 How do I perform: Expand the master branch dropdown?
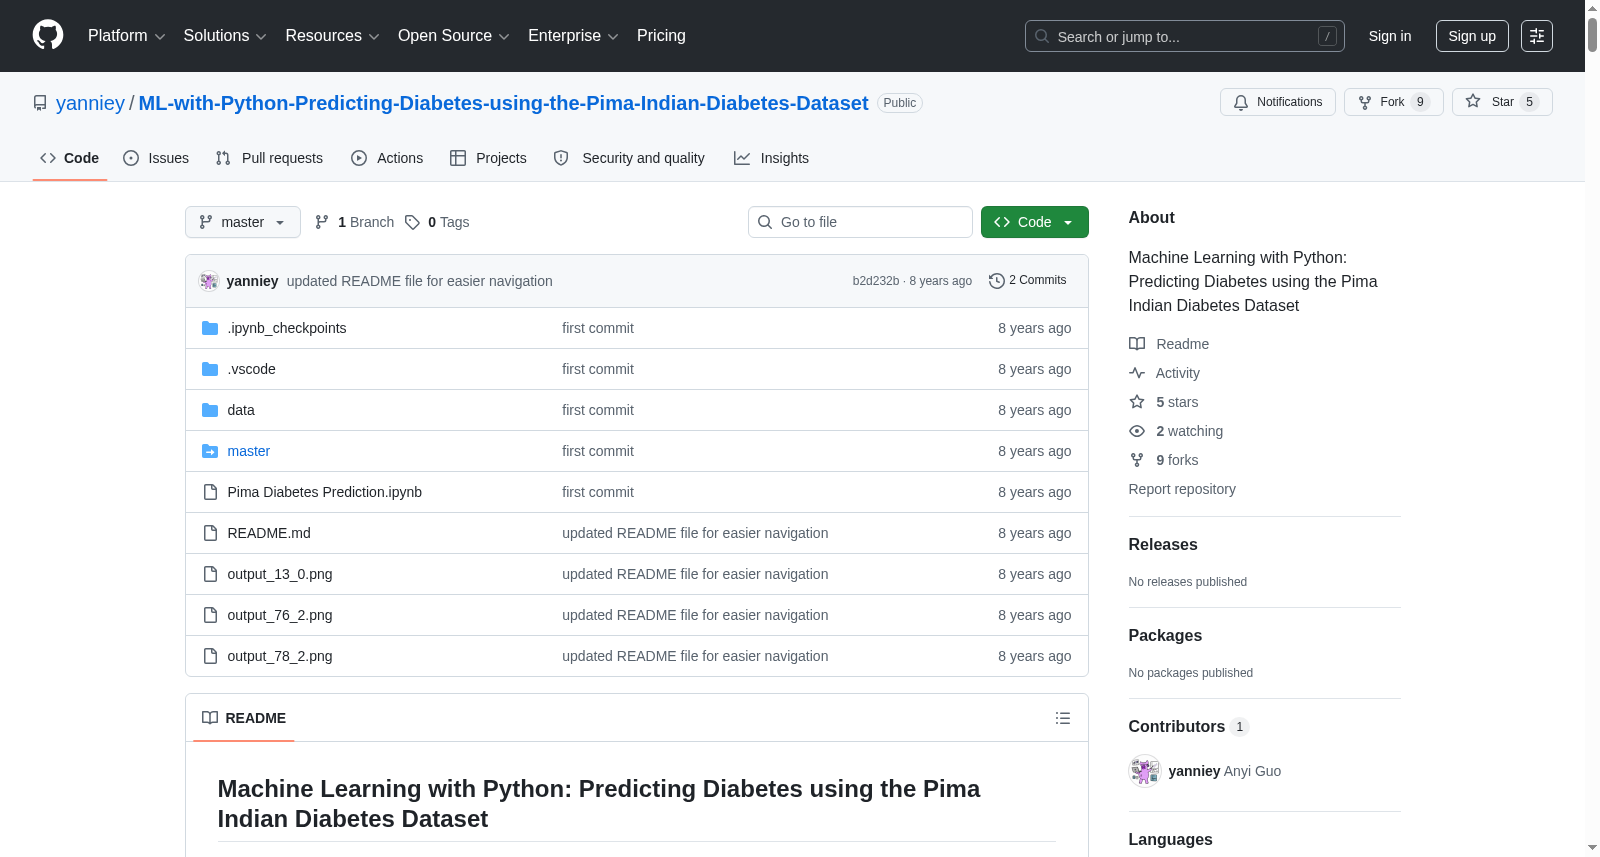[243, 222]
